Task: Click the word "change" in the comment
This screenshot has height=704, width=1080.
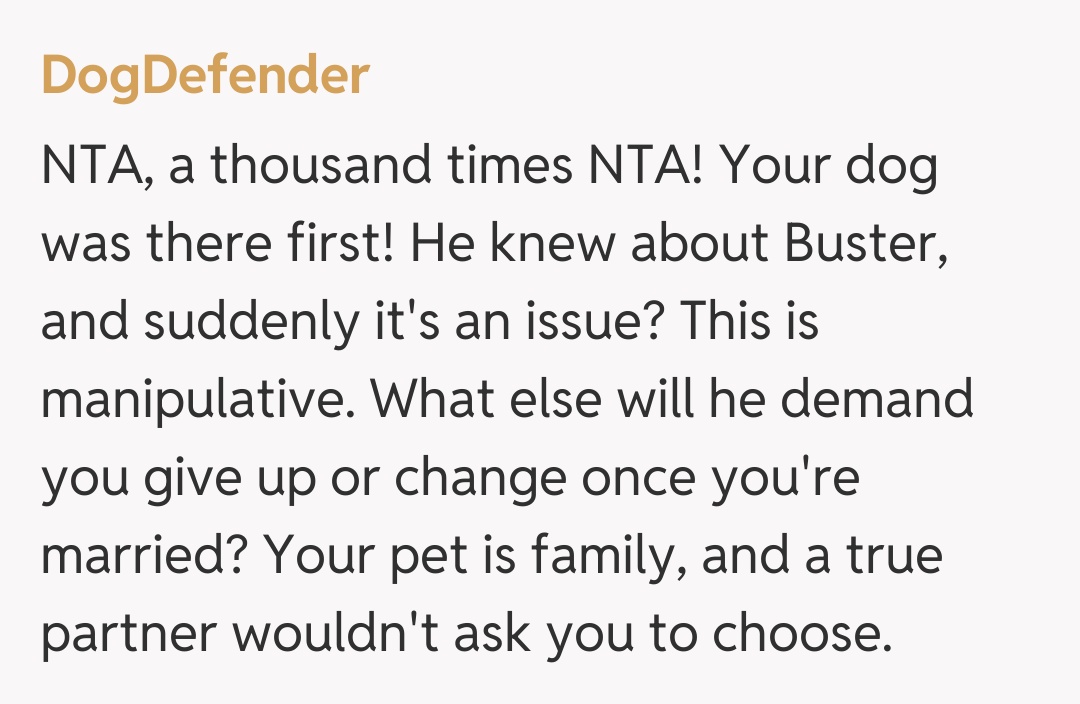Action: point(479,479)
